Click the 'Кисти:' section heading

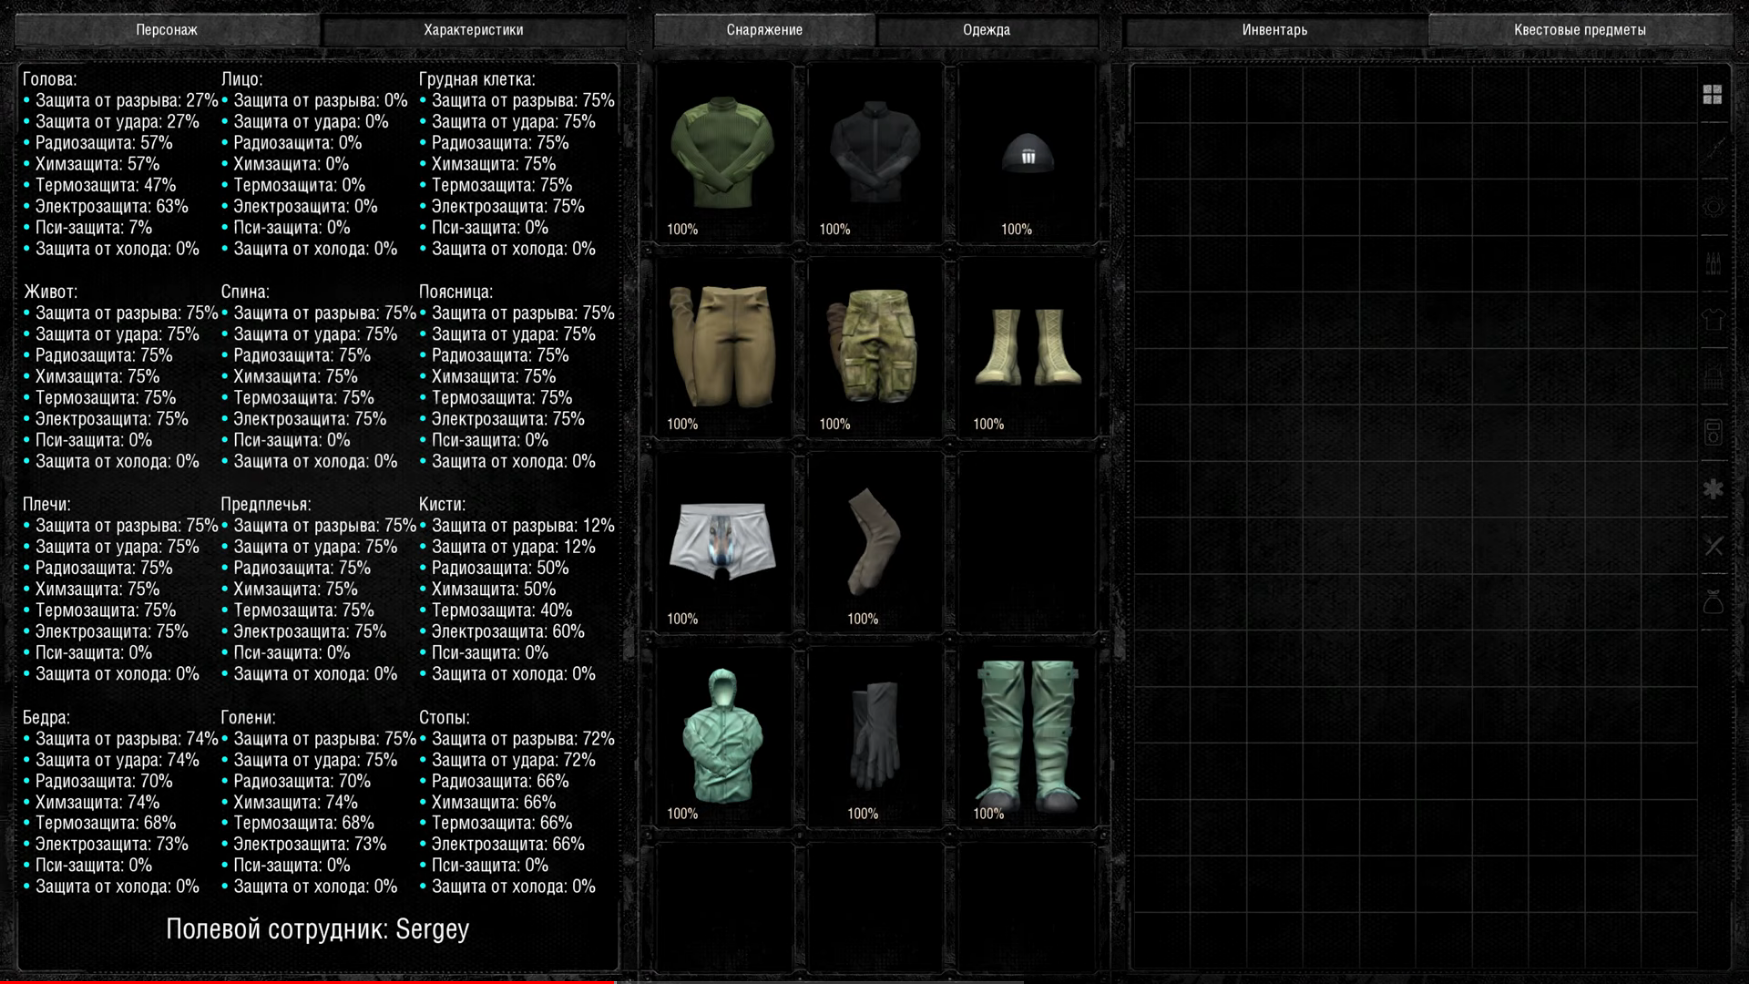[x=442, y=504]
